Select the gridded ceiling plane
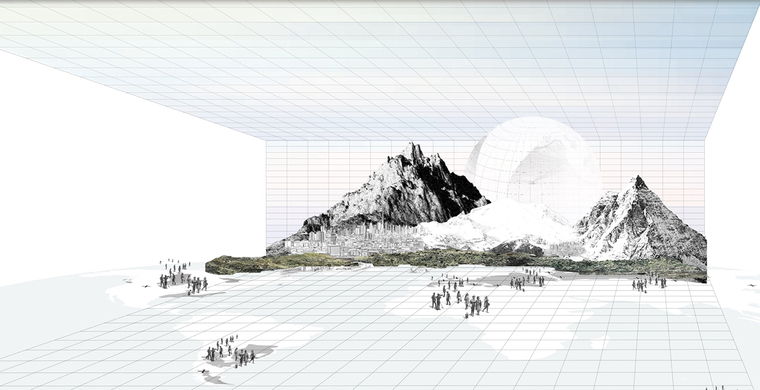Viewport: 760px width, 390px height. [378, 68]
